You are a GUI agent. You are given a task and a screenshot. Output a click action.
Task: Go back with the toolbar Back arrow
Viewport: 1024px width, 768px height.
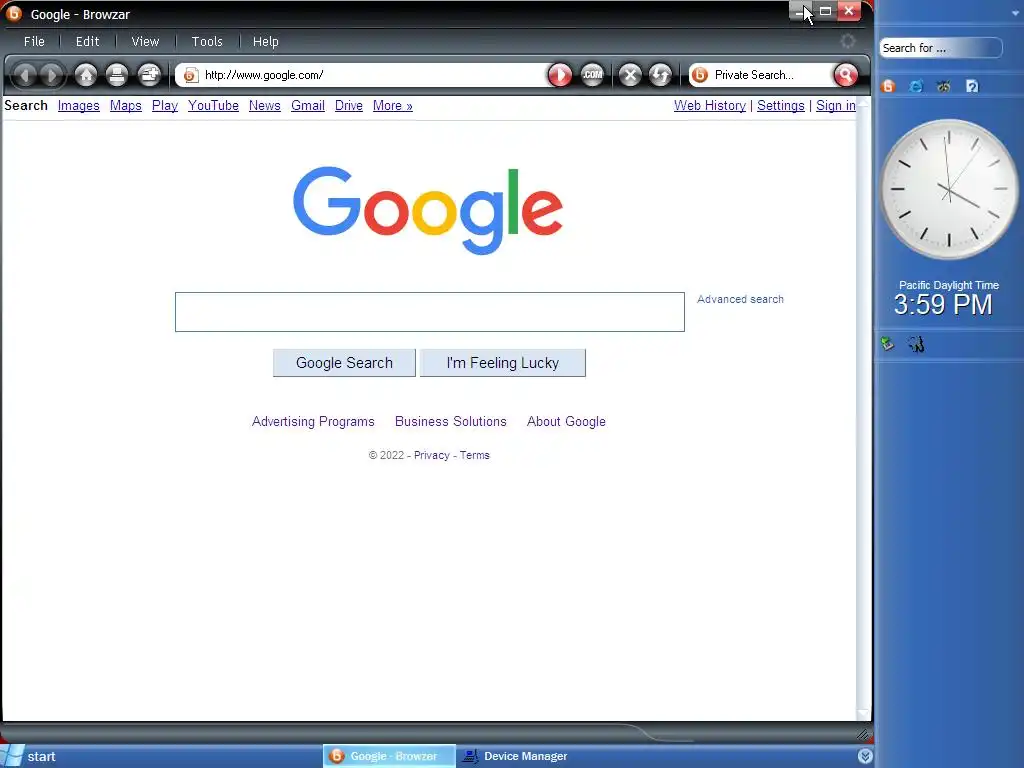tap(25, 75)
